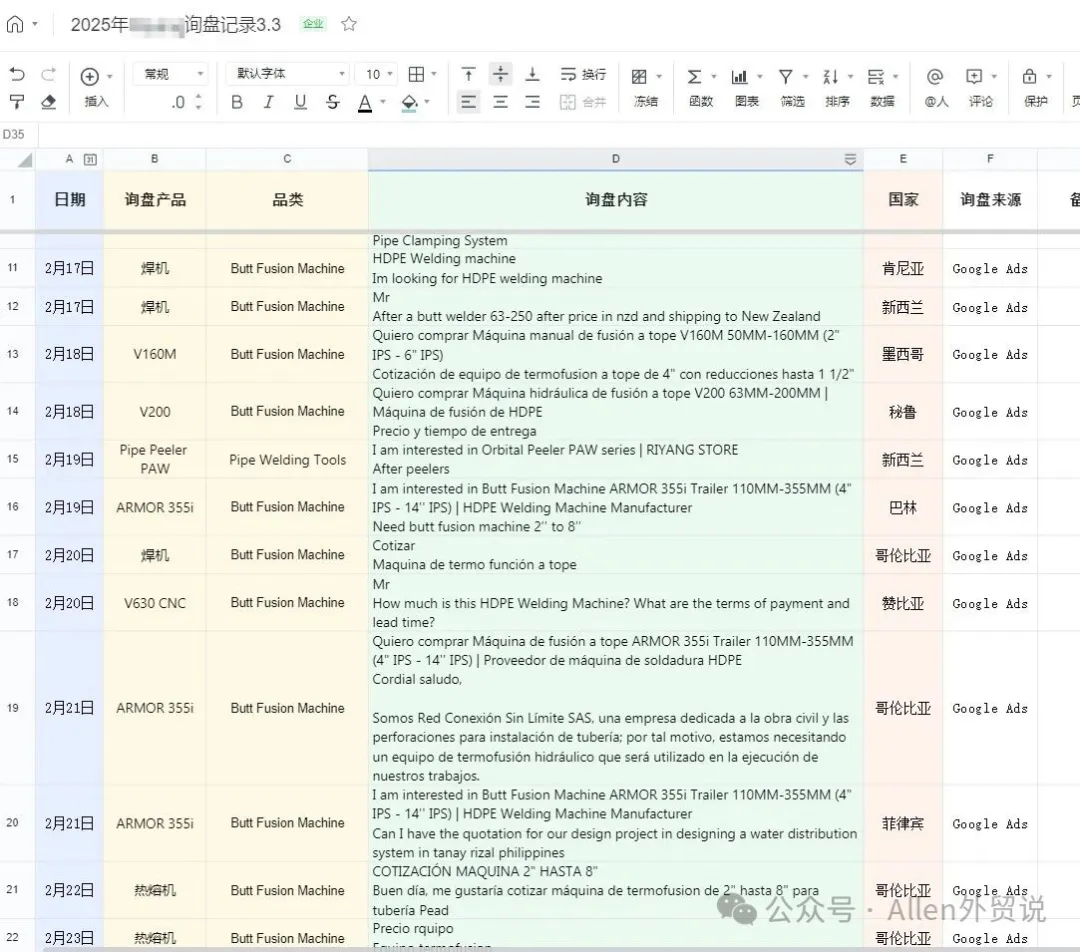Click the column A date-type icon
The image size is (1080, 952).
90,160
